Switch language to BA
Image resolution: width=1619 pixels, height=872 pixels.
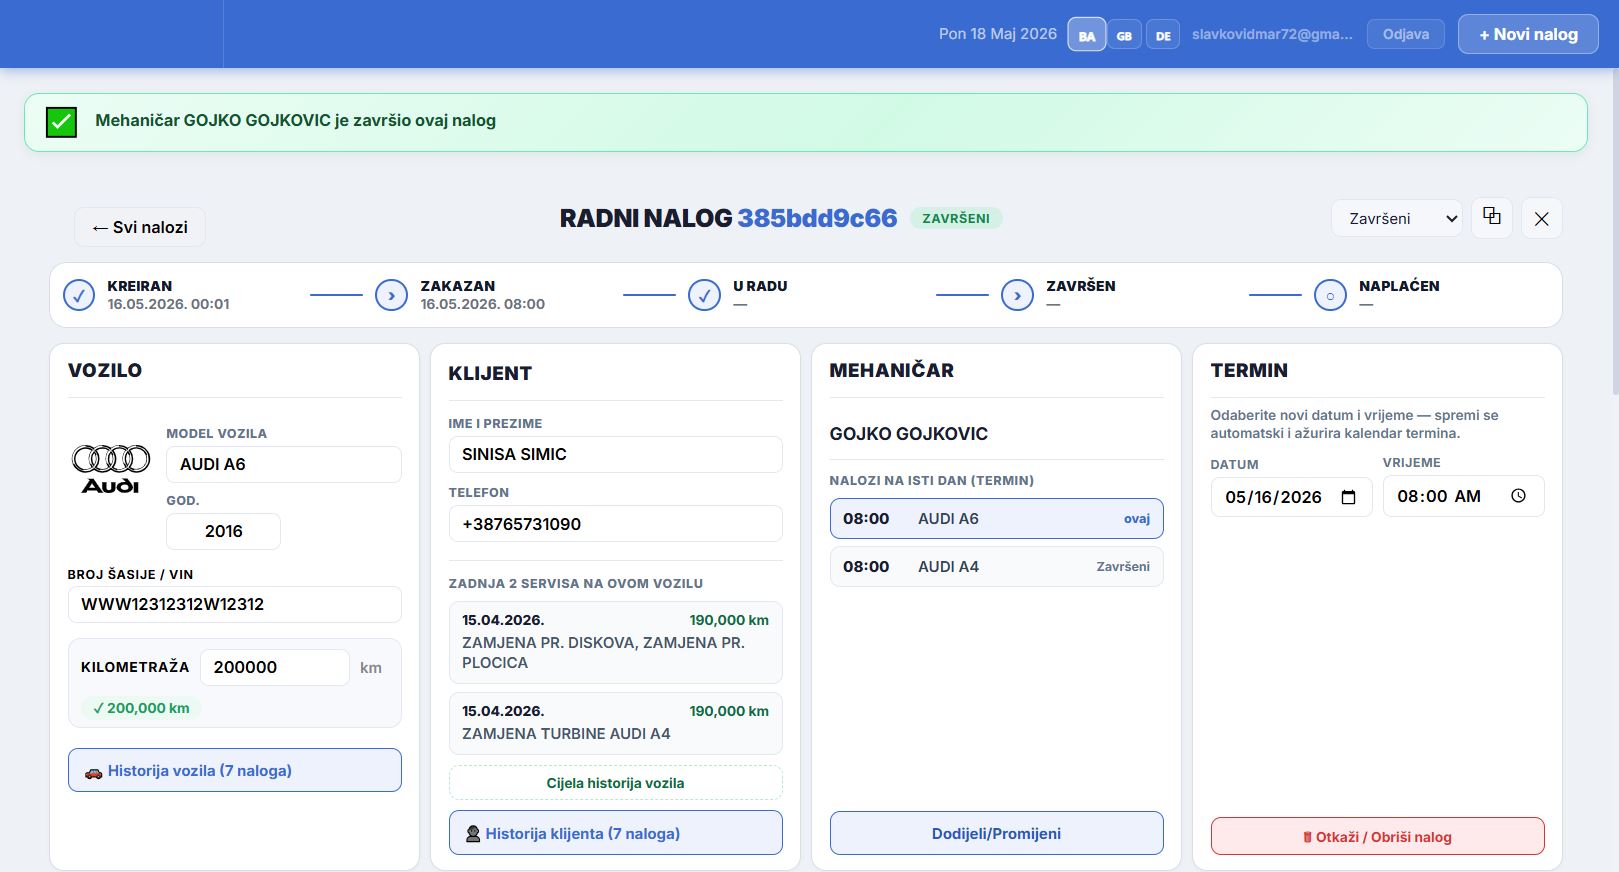click(1086, 35)
